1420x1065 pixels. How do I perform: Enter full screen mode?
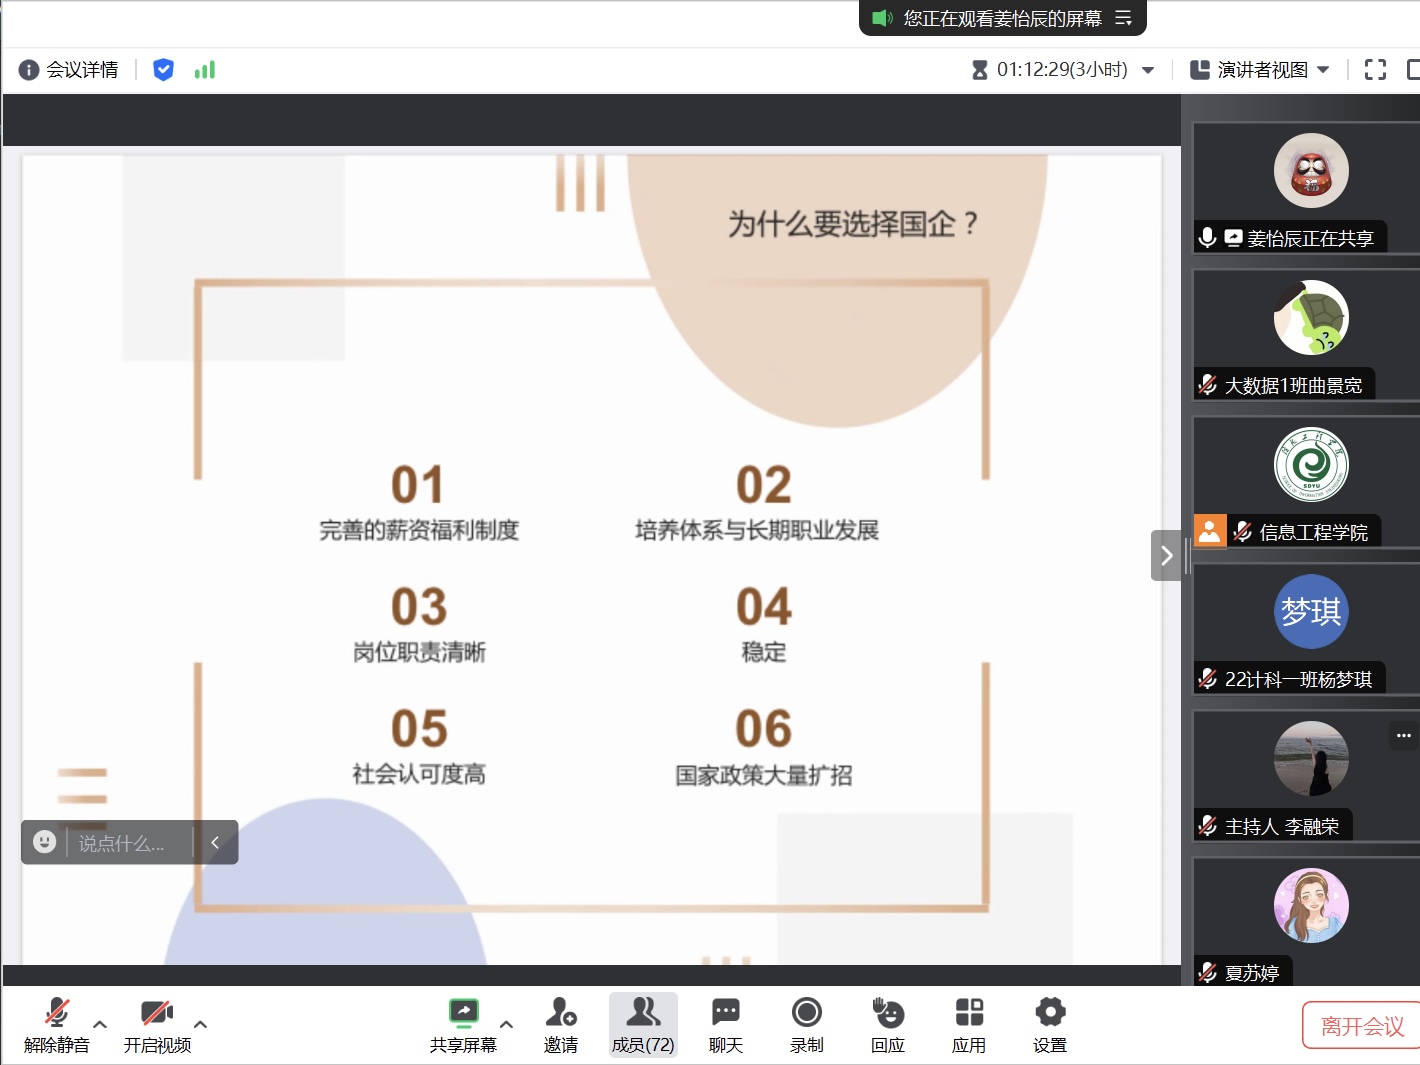click(x=1375, y=70)
